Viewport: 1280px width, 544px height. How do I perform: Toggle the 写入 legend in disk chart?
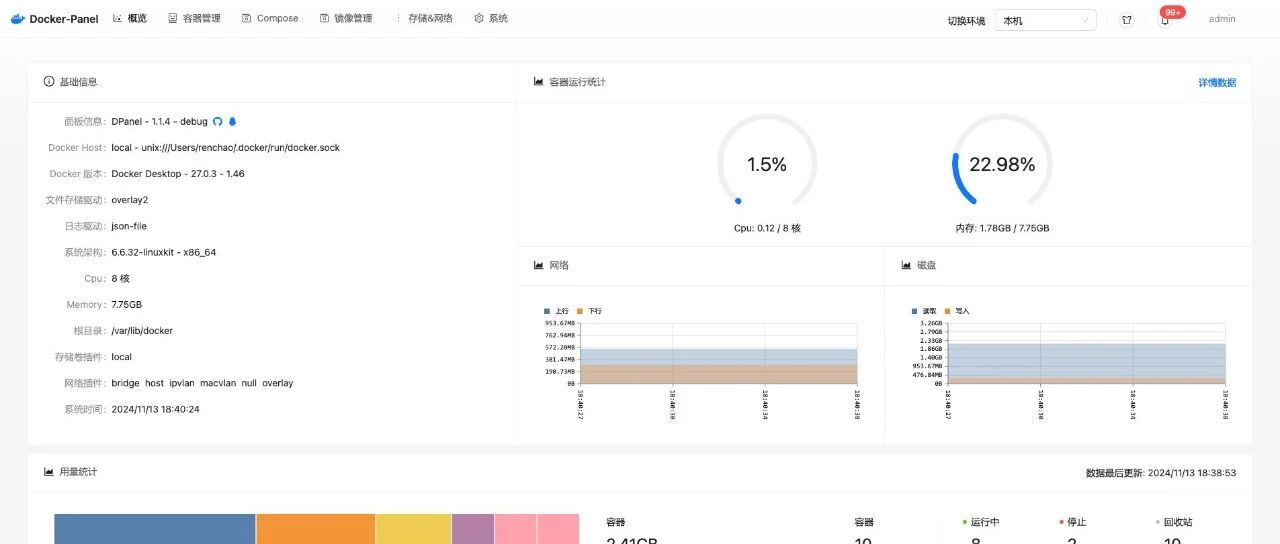click(x=957, y=311)
